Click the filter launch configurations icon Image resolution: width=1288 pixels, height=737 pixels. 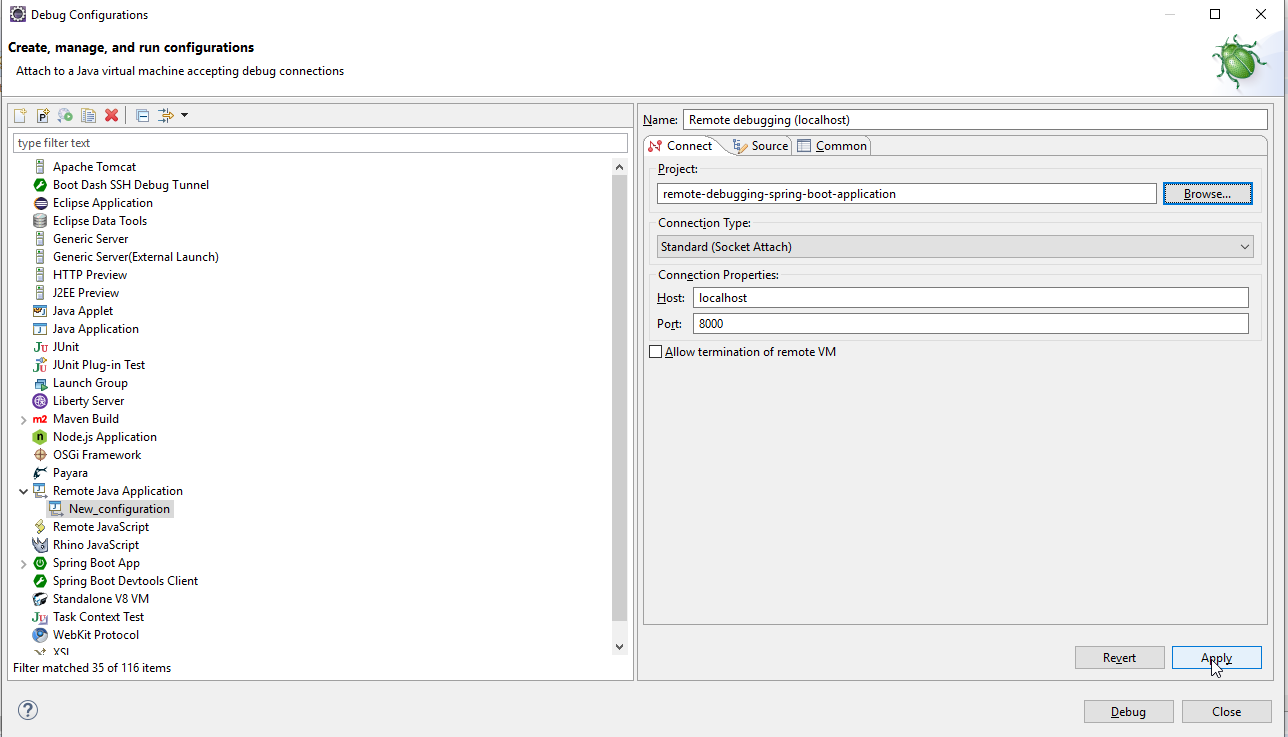(x=166, y=115)
